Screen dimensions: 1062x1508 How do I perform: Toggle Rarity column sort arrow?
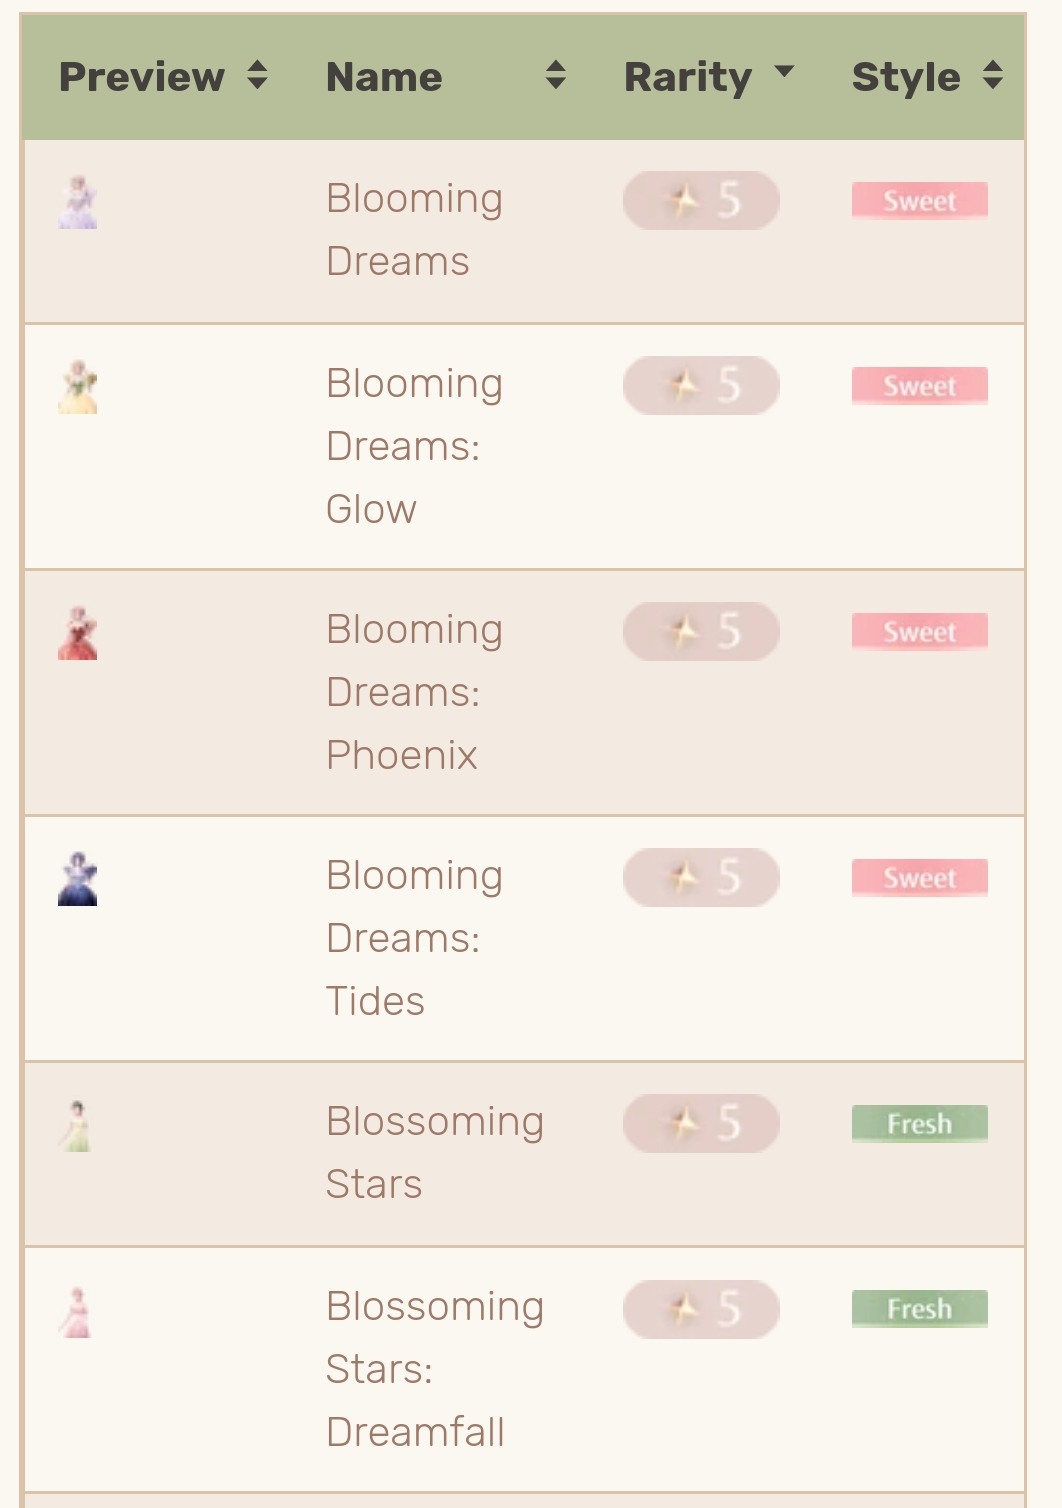pyautogui.click(x=784, y=71)
